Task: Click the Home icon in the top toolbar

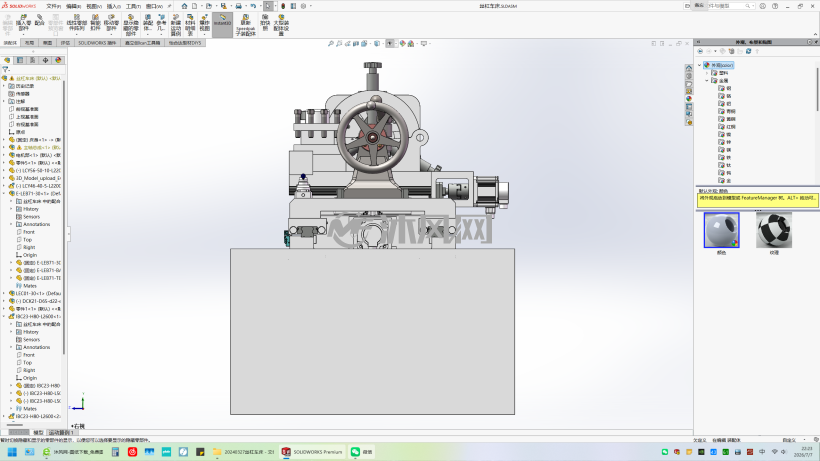Action: click(184, 6)
